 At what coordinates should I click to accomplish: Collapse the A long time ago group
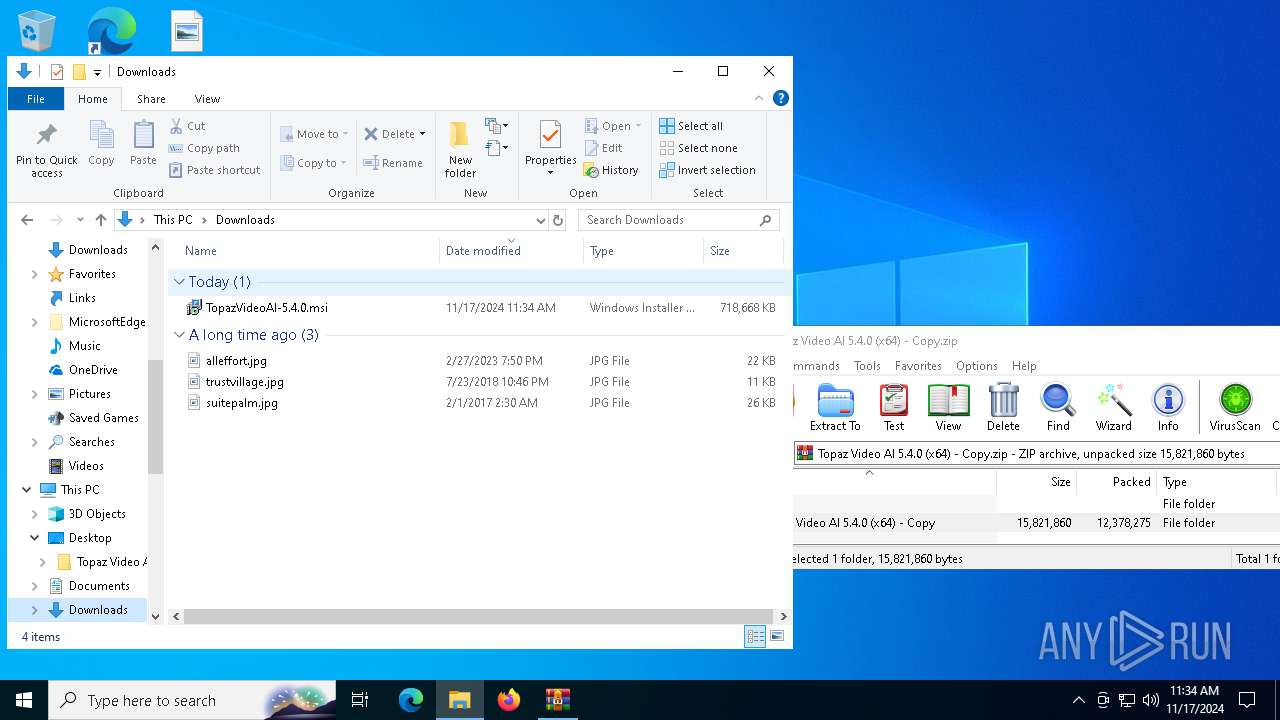[x=179, y=335]
